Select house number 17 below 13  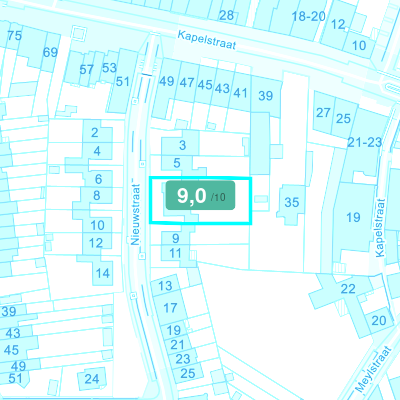point(170,308)
